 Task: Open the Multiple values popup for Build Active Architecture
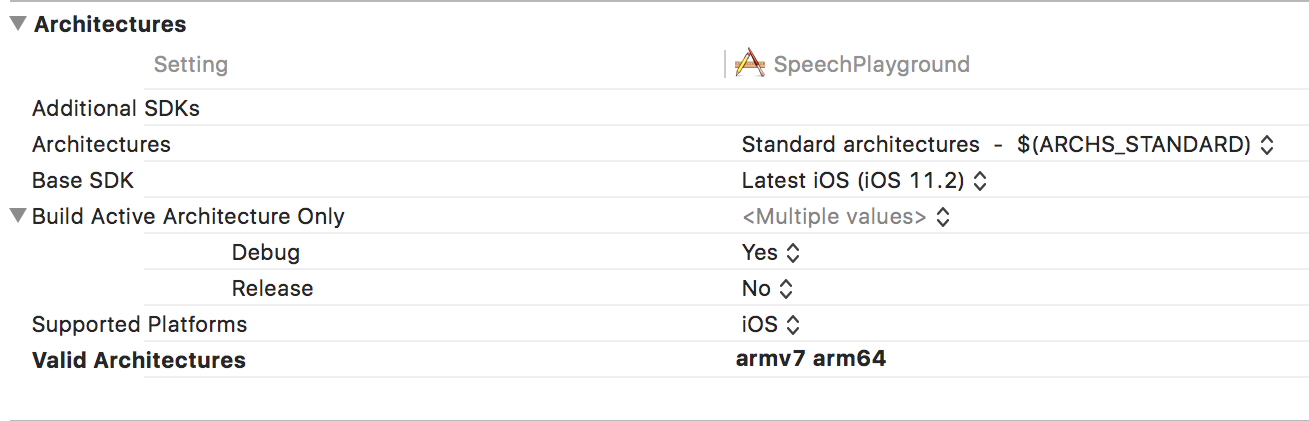coord(845,216)
